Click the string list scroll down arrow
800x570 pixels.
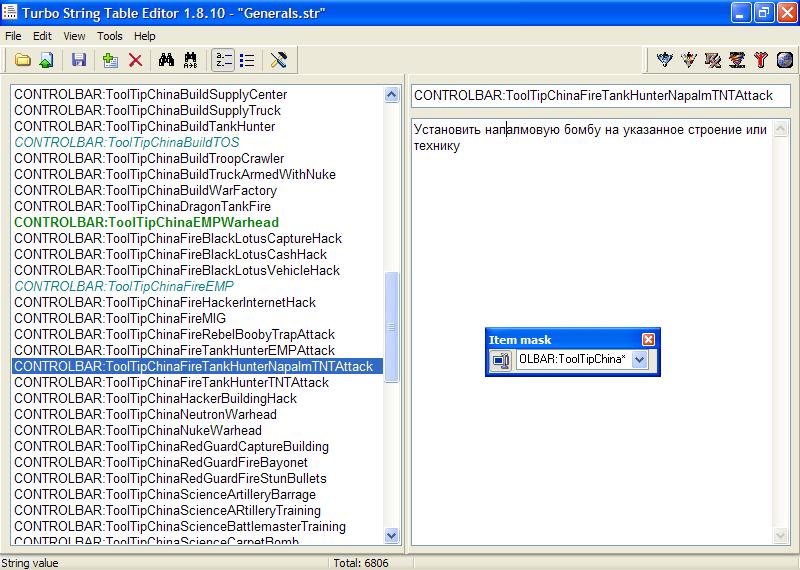coord(391,535)
